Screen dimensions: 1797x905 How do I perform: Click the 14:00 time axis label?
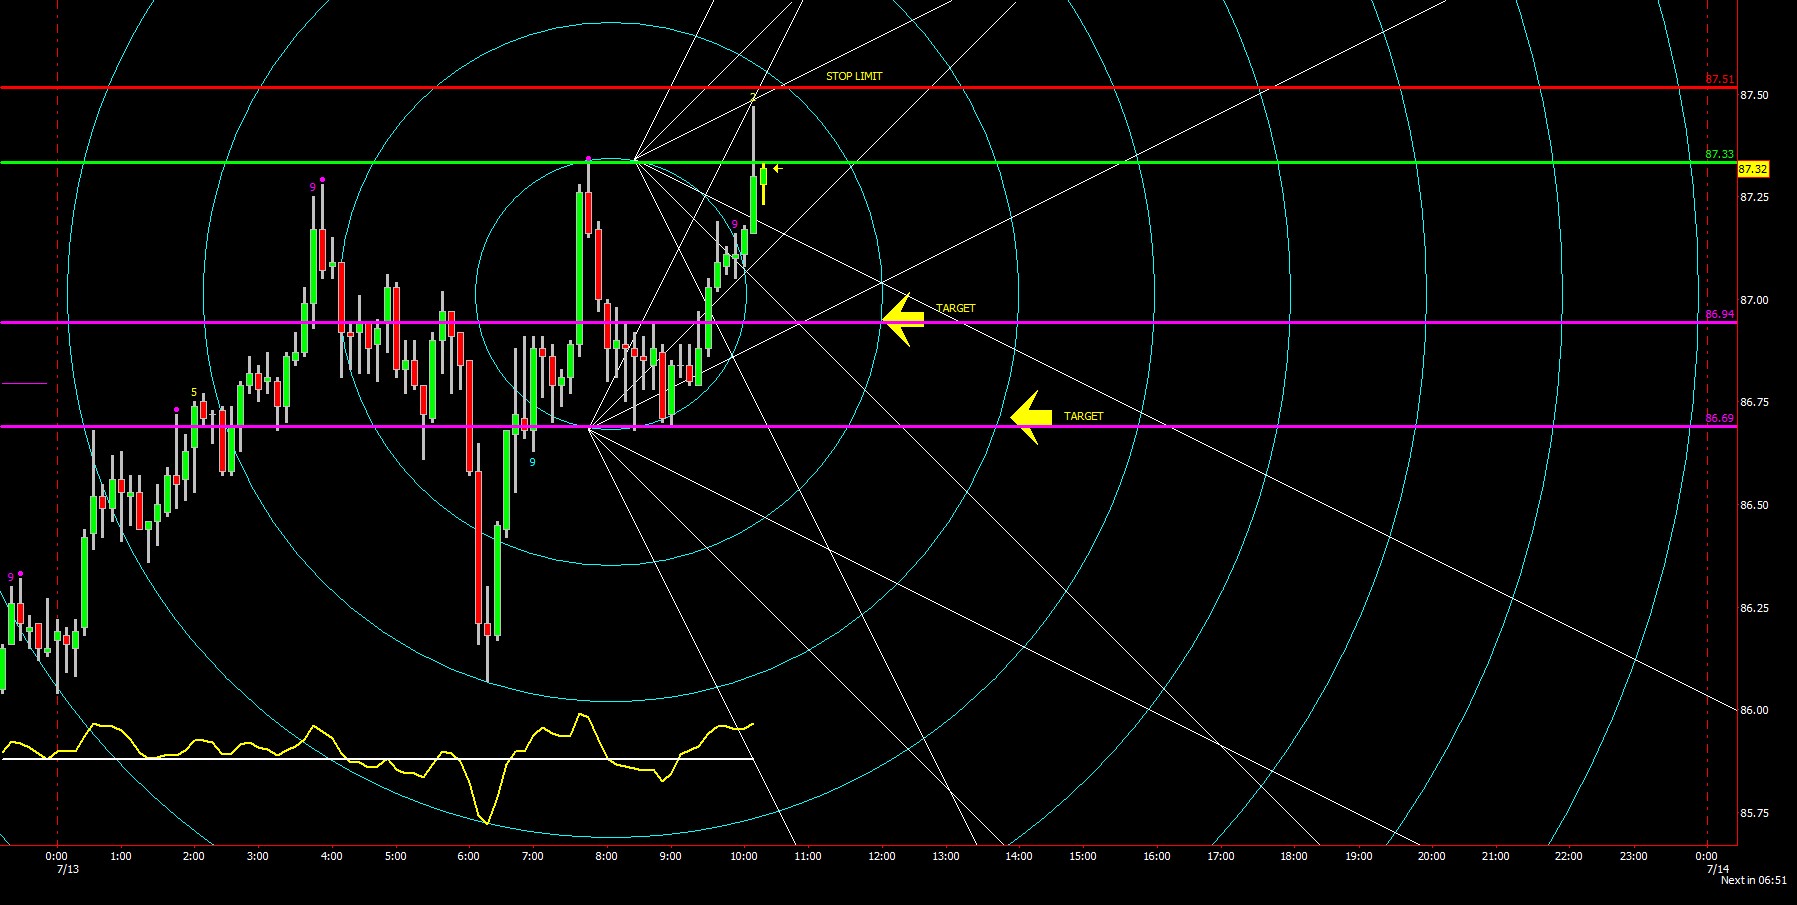click(x=1019, y=856)
